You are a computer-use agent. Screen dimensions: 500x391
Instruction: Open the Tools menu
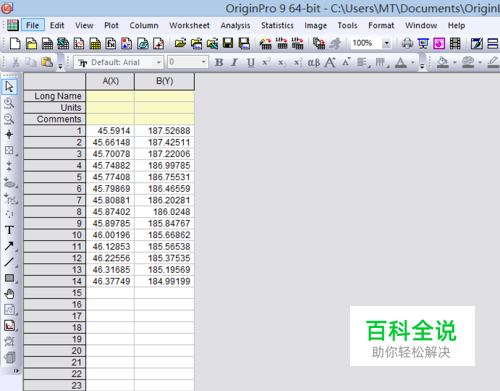click(347, 25)
